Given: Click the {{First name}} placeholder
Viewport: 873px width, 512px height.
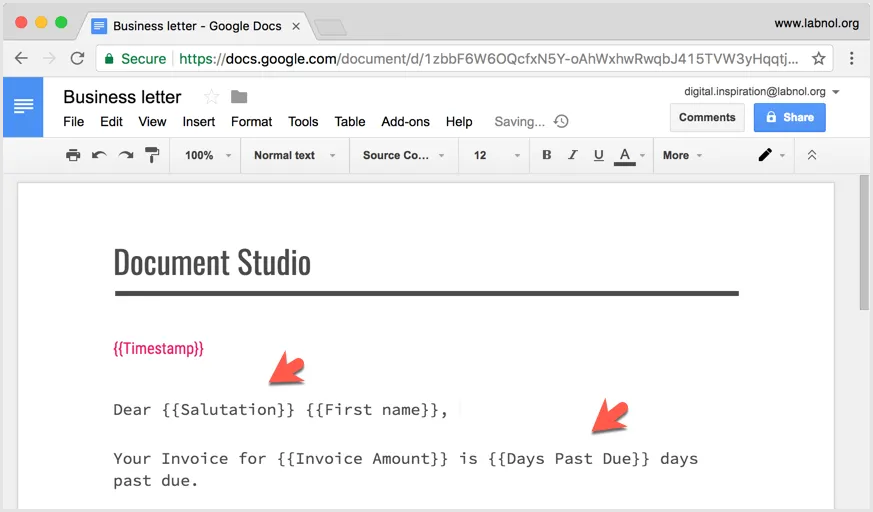Looking at the screenshot, I should click(373, 410).
